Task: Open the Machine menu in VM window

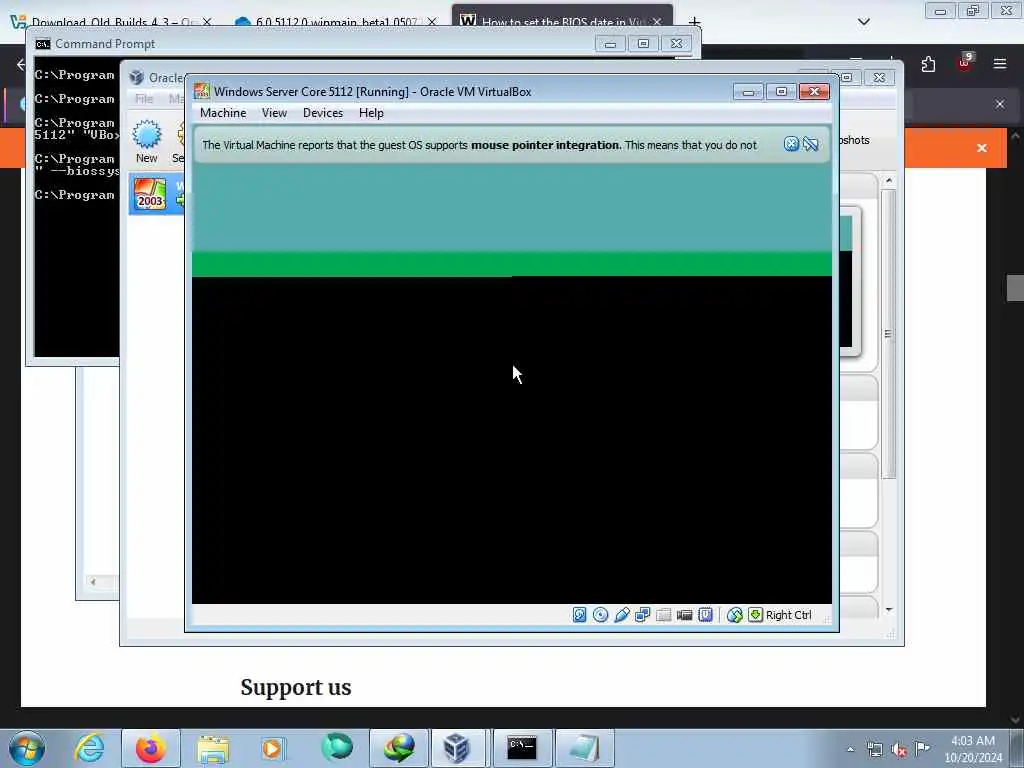Action: point(223,113)
